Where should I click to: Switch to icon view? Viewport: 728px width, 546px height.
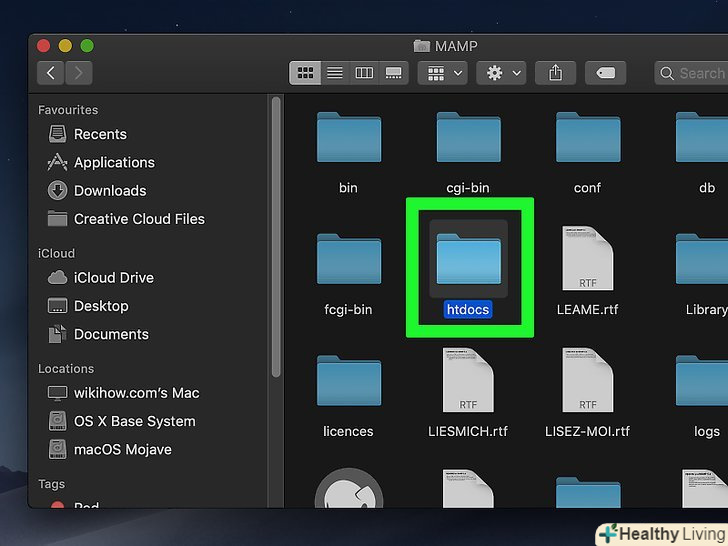[x=305, y=73]
